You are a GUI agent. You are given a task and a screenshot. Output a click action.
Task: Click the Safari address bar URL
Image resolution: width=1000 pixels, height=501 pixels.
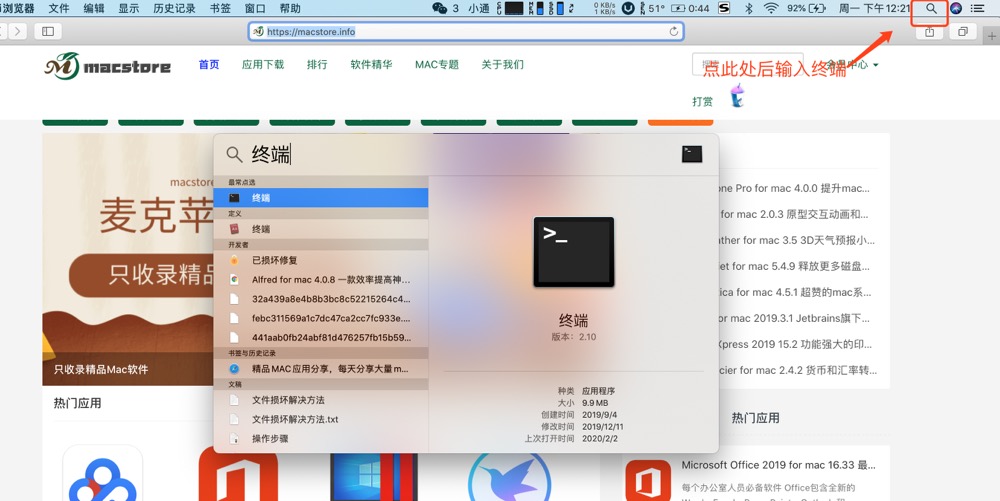click(466, 31)
